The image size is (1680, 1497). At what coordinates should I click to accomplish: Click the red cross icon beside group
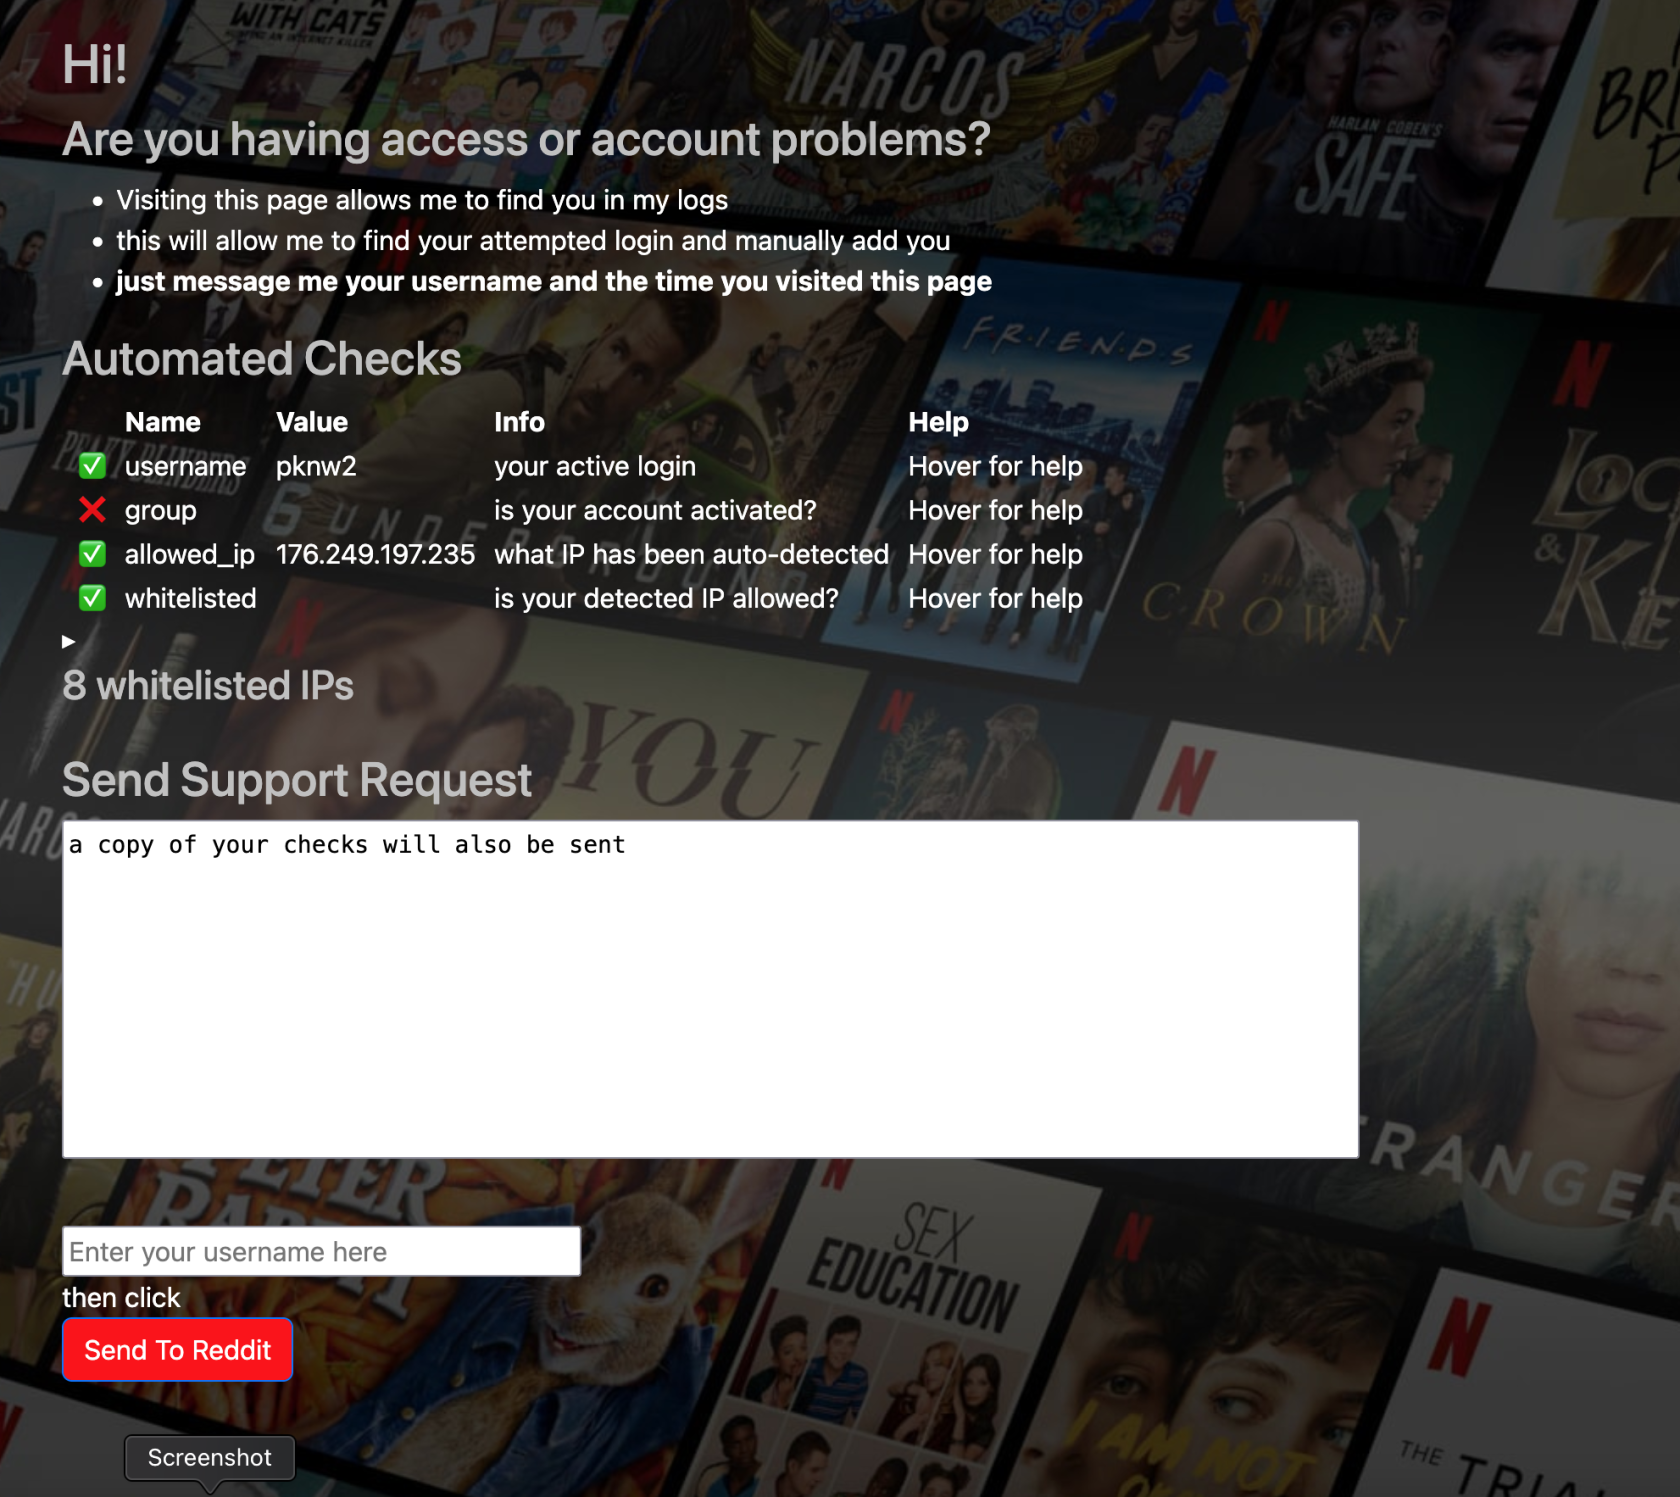(x=92, y=510)
